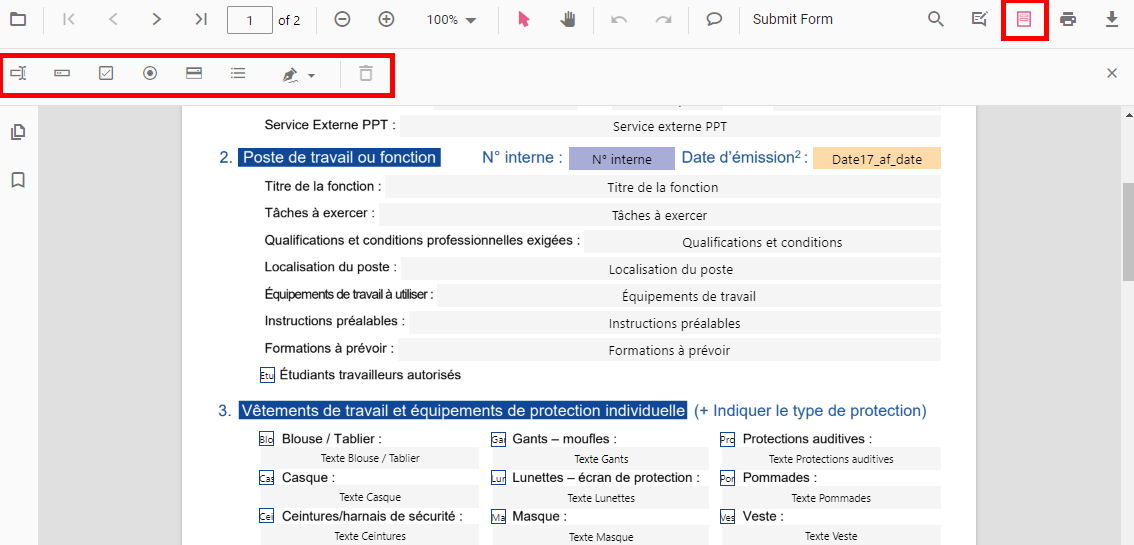Click the Texte Blouse / Tablier field
Viewport: 1134px width, 545px height.
370,458
